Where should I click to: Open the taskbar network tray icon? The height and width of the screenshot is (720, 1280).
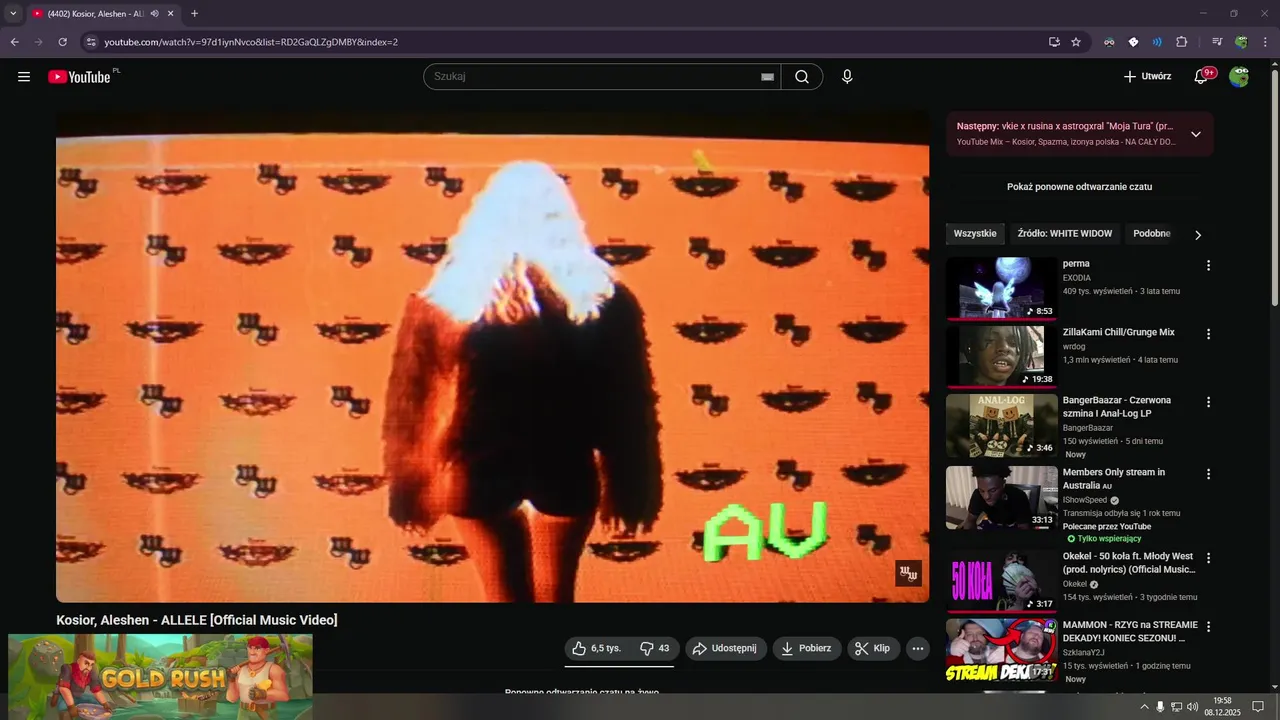pos(1177,706)
